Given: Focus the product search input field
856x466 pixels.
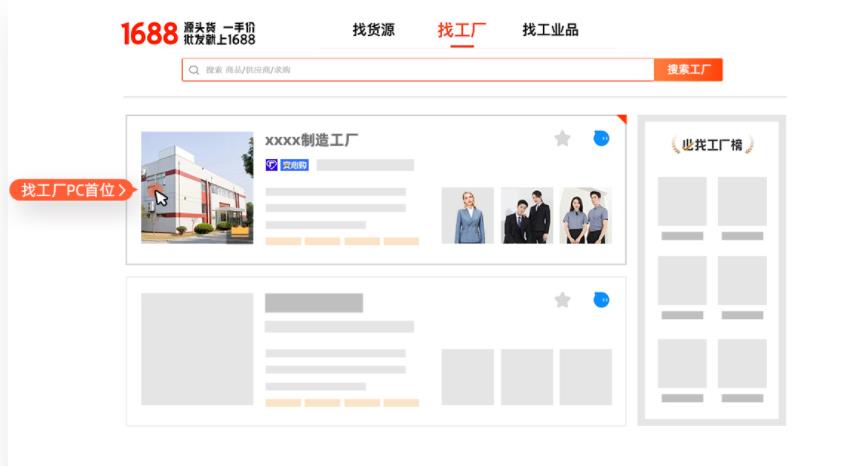Looking at the screenshot, I should point(420,70).
